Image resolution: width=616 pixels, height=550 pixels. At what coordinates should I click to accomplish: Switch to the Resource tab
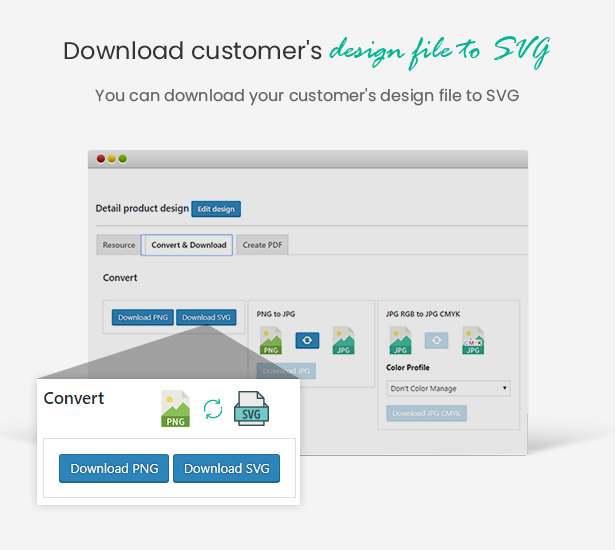click(119, 245)
